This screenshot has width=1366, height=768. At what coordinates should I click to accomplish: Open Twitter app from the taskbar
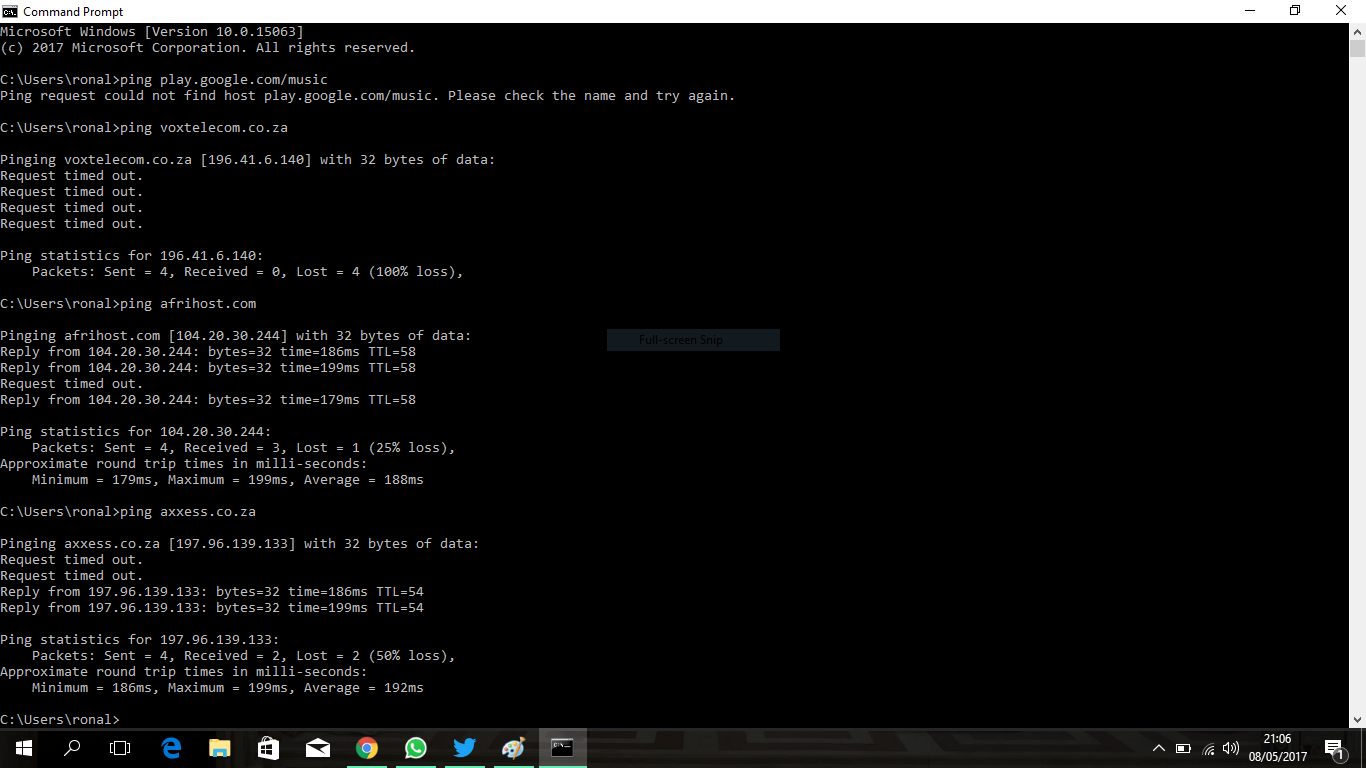[x=465, y=748]
